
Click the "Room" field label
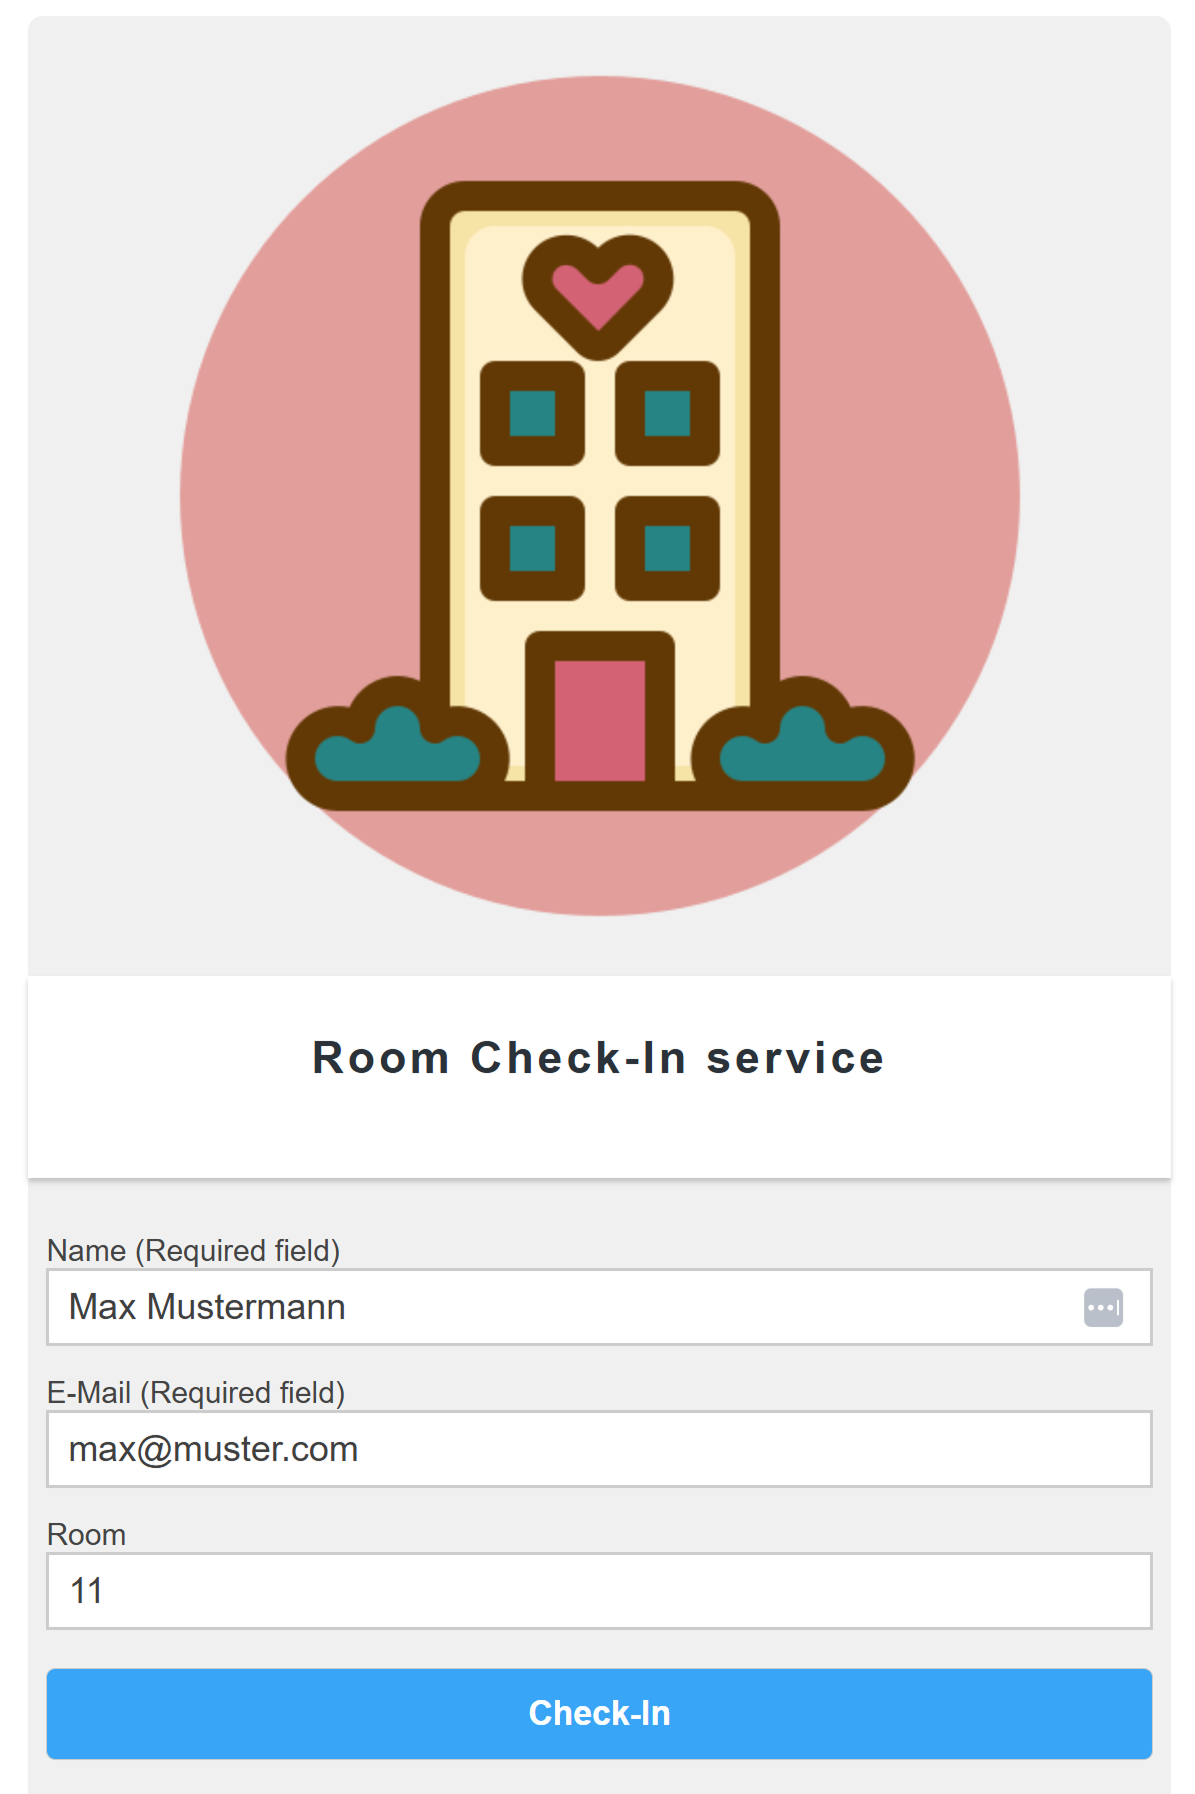pos(86,1534)
